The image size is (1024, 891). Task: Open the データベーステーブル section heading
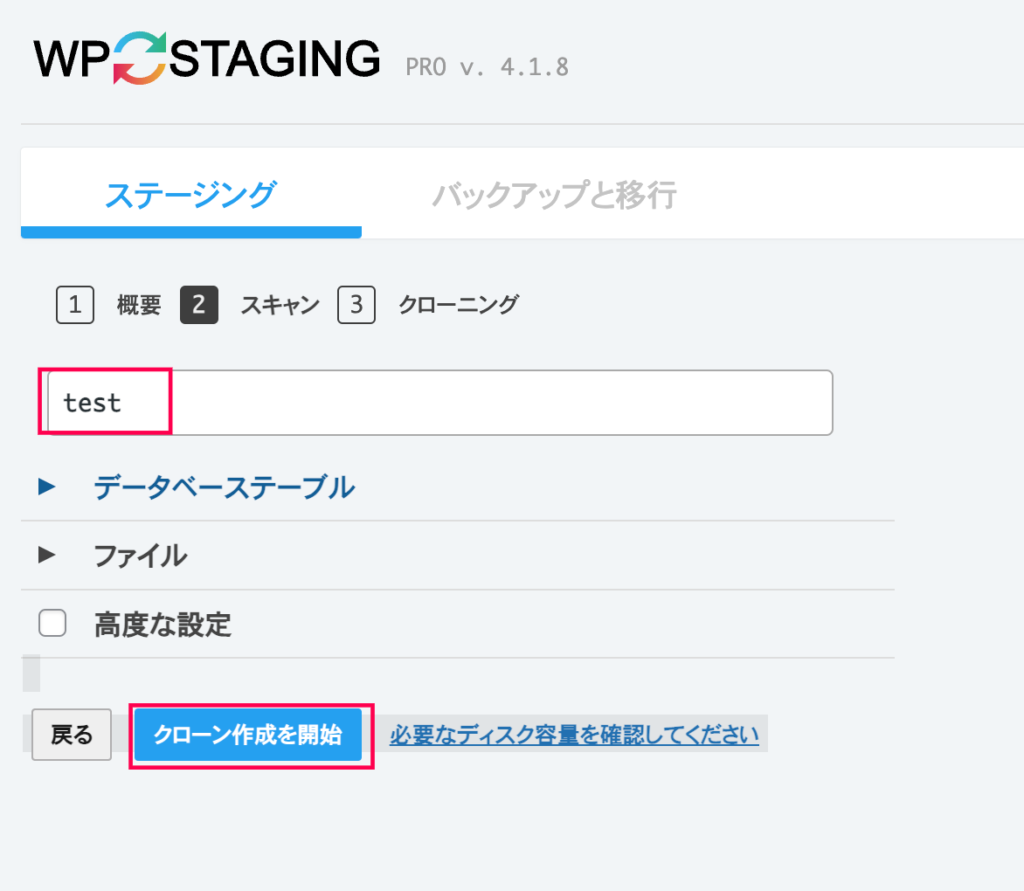point(224,488)
